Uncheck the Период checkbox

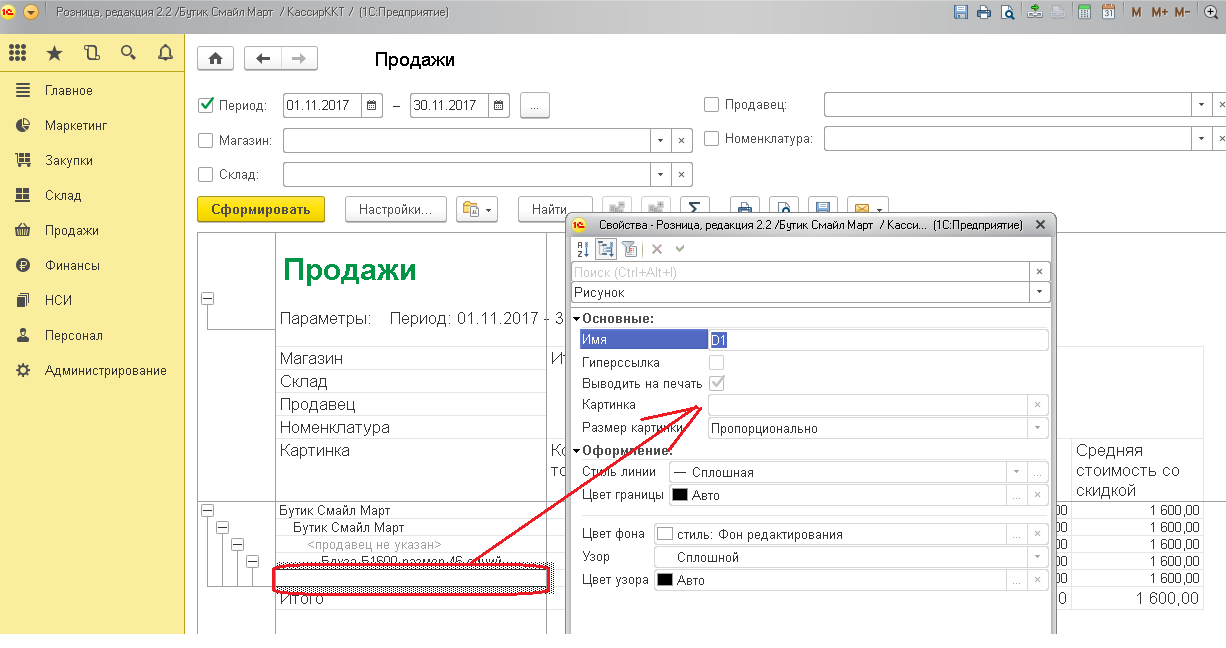click(207, 104)
